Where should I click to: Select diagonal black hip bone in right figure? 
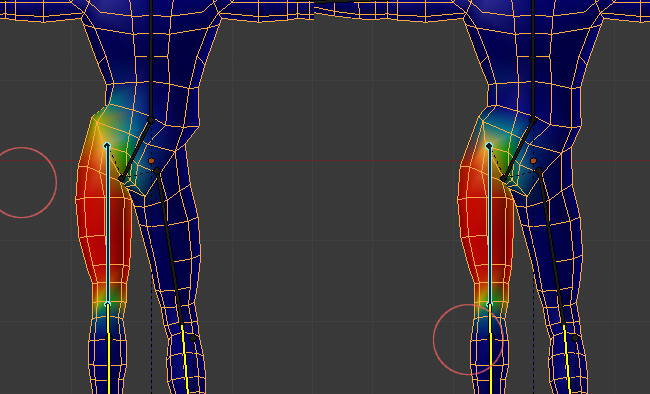coord(519,149)
